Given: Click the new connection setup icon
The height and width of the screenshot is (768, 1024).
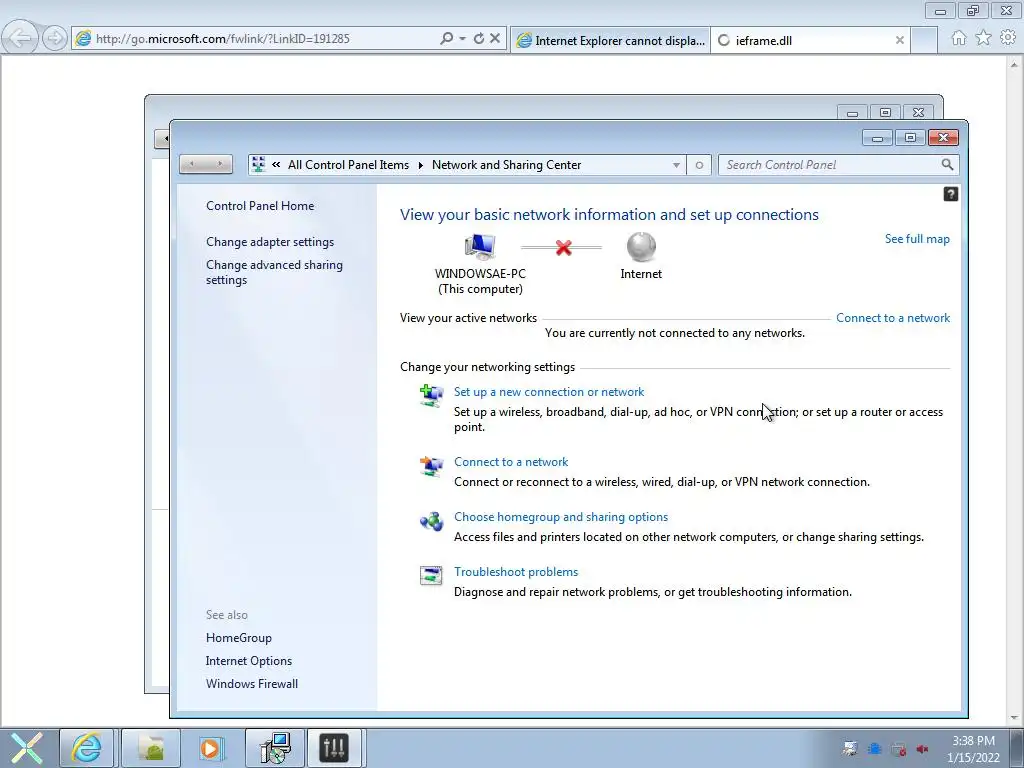Looking at the screenshot, I should tap(431, 395).
